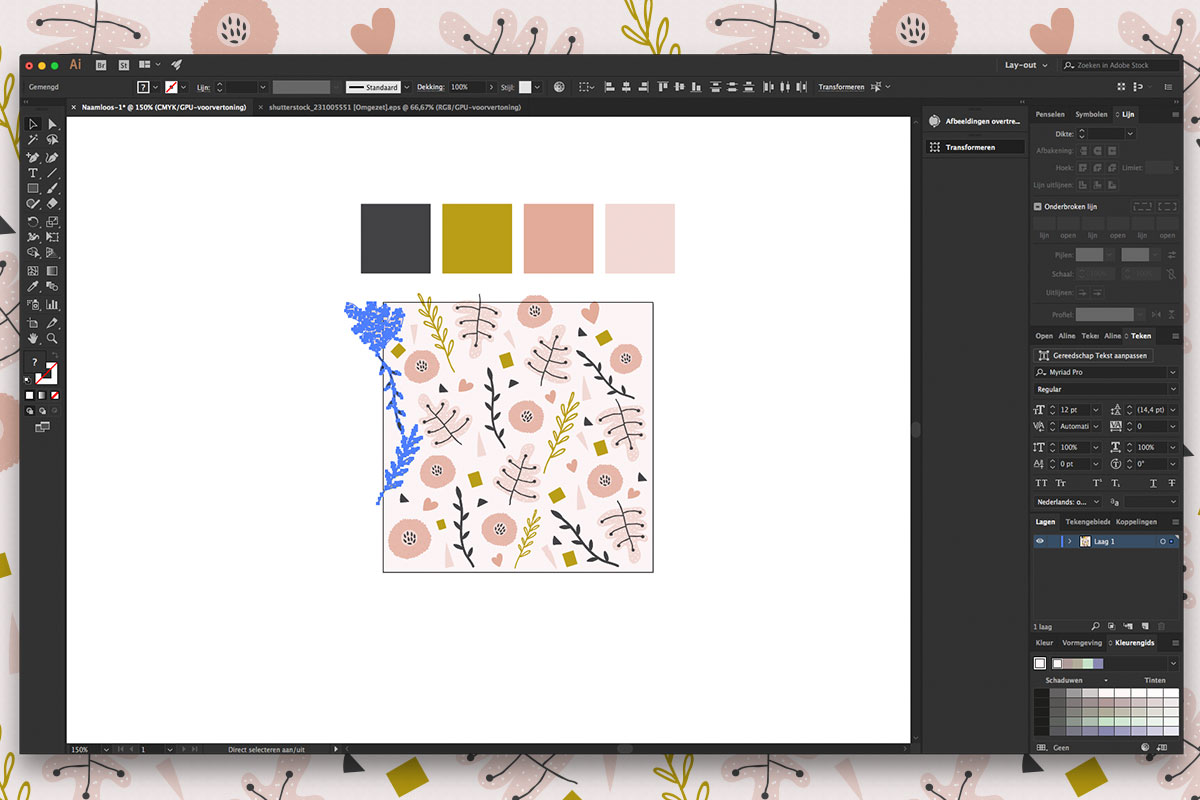This screenshot has width=1200, height=800.
Task: Click the mustard yellow square on artboard
Action: pos(477,238)
